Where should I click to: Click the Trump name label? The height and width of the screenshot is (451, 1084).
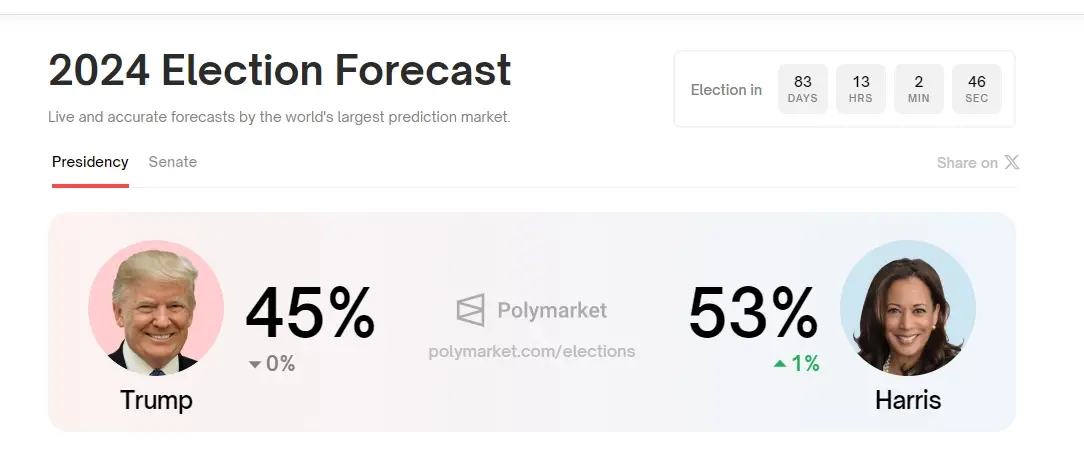pos(156,400)
